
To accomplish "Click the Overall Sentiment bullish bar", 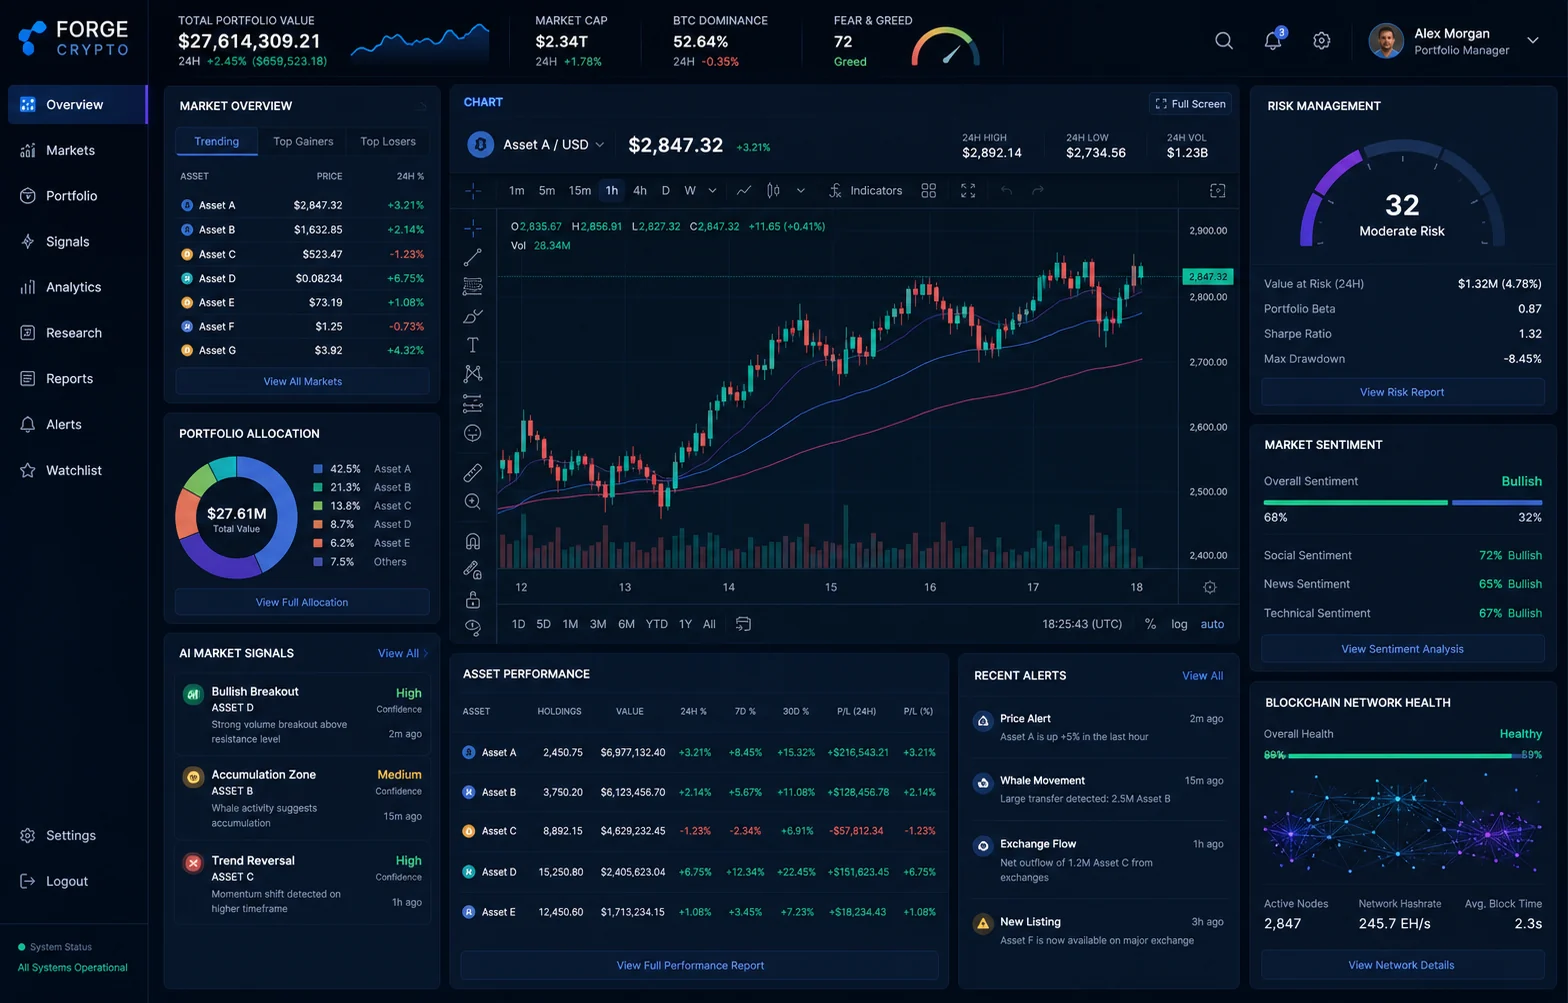I will coord(1355,502).
